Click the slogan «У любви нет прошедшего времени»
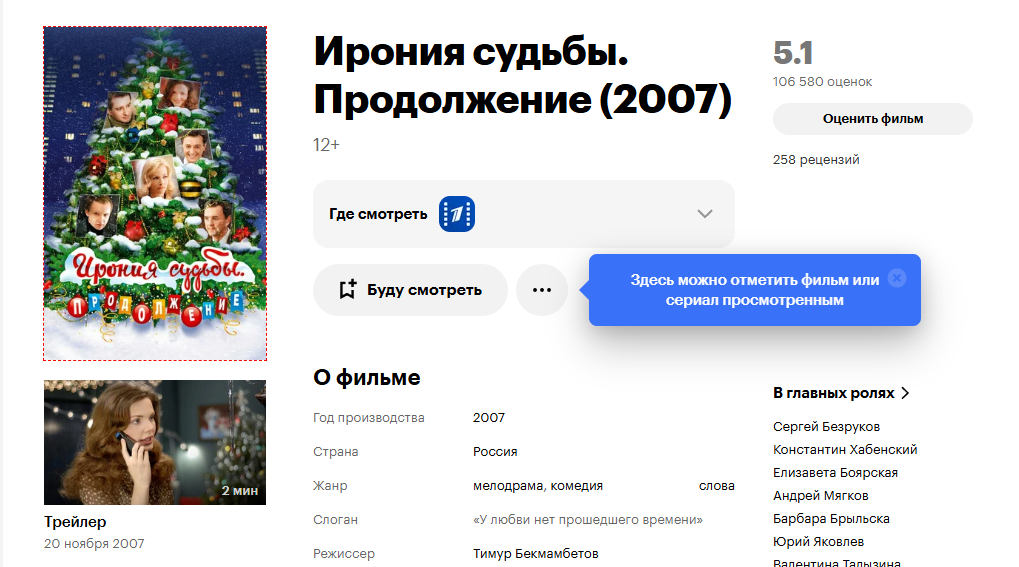 (587, 520)
